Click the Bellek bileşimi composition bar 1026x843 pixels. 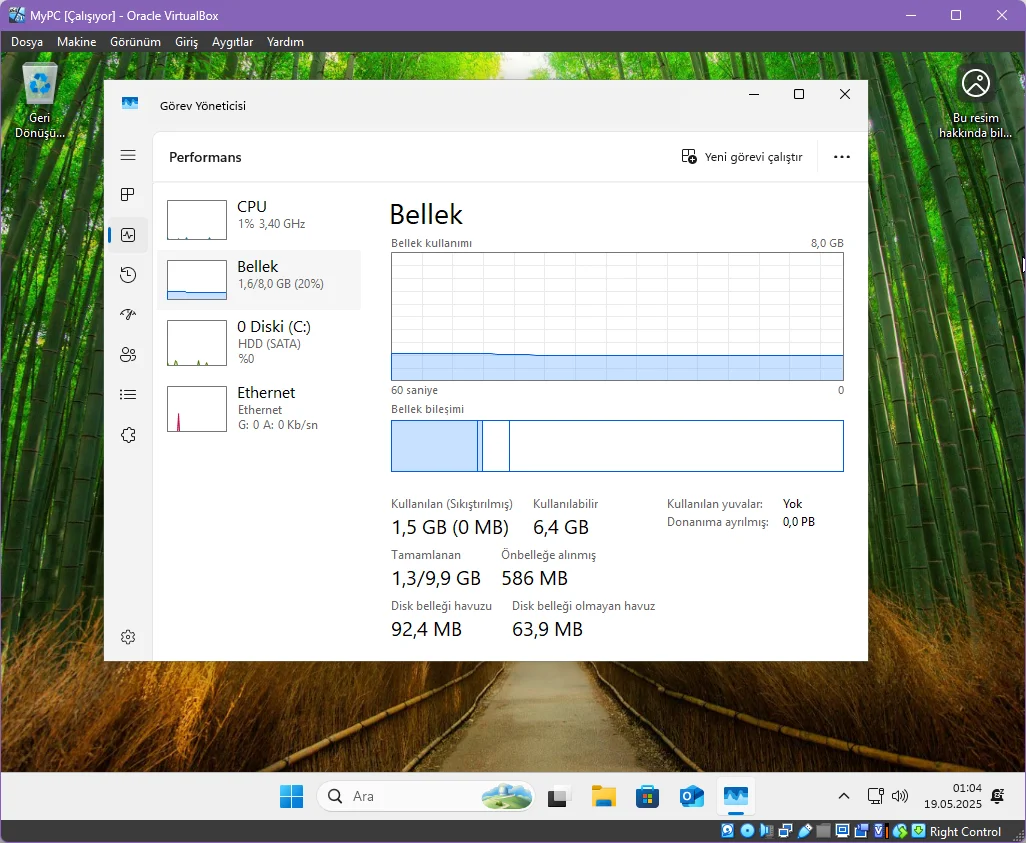617,446
